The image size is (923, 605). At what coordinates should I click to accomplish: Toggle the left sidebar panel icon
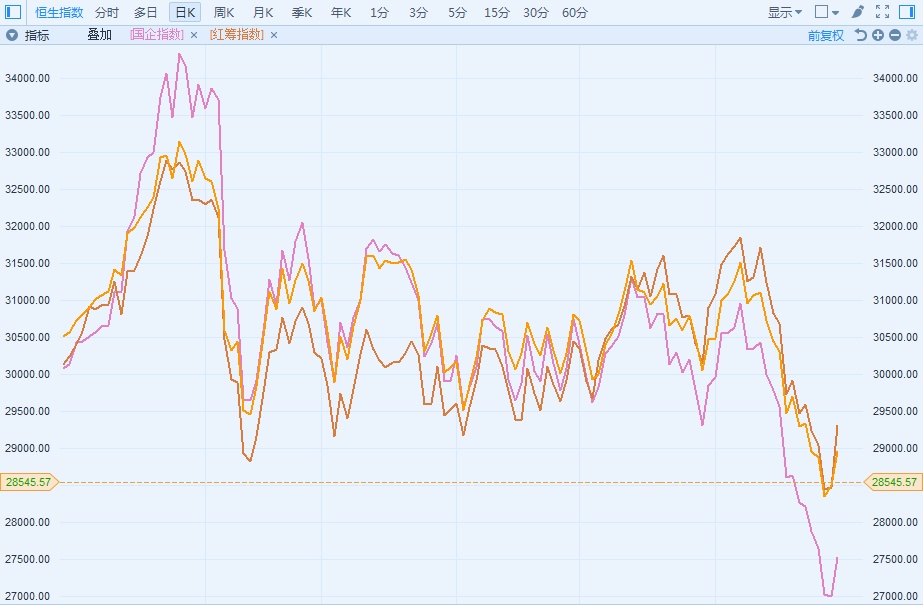12,12
